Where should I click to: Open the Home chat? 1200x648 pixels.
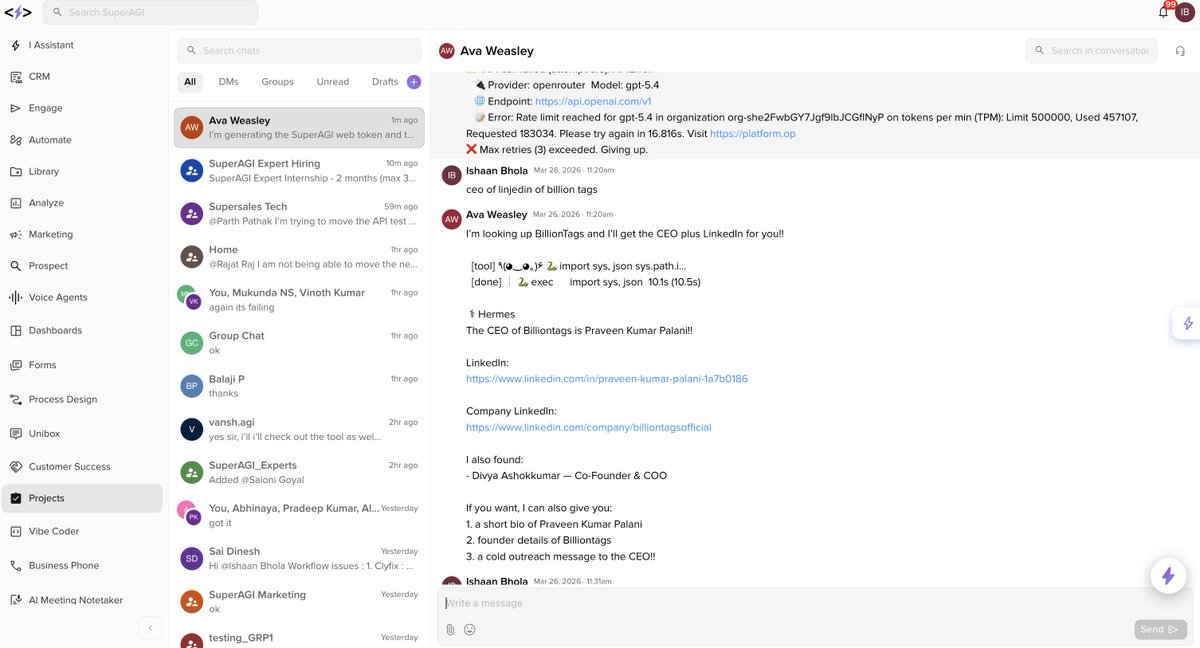coord(299,256)
